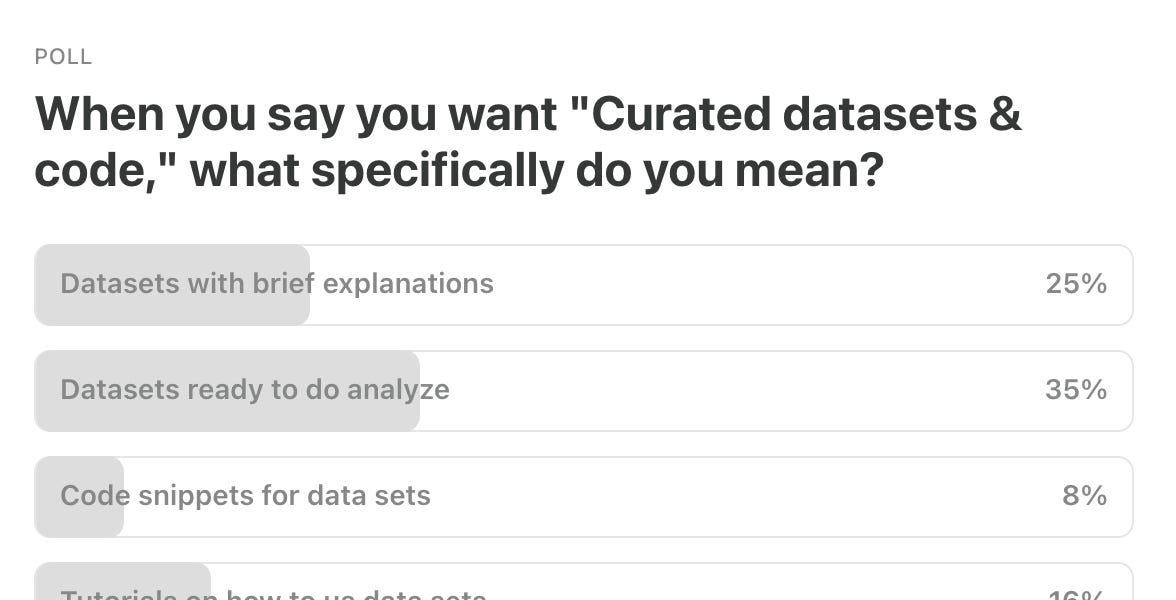Click the second option's text label directly
This screenshot has height=600, width=1176.
pos(253,390)
